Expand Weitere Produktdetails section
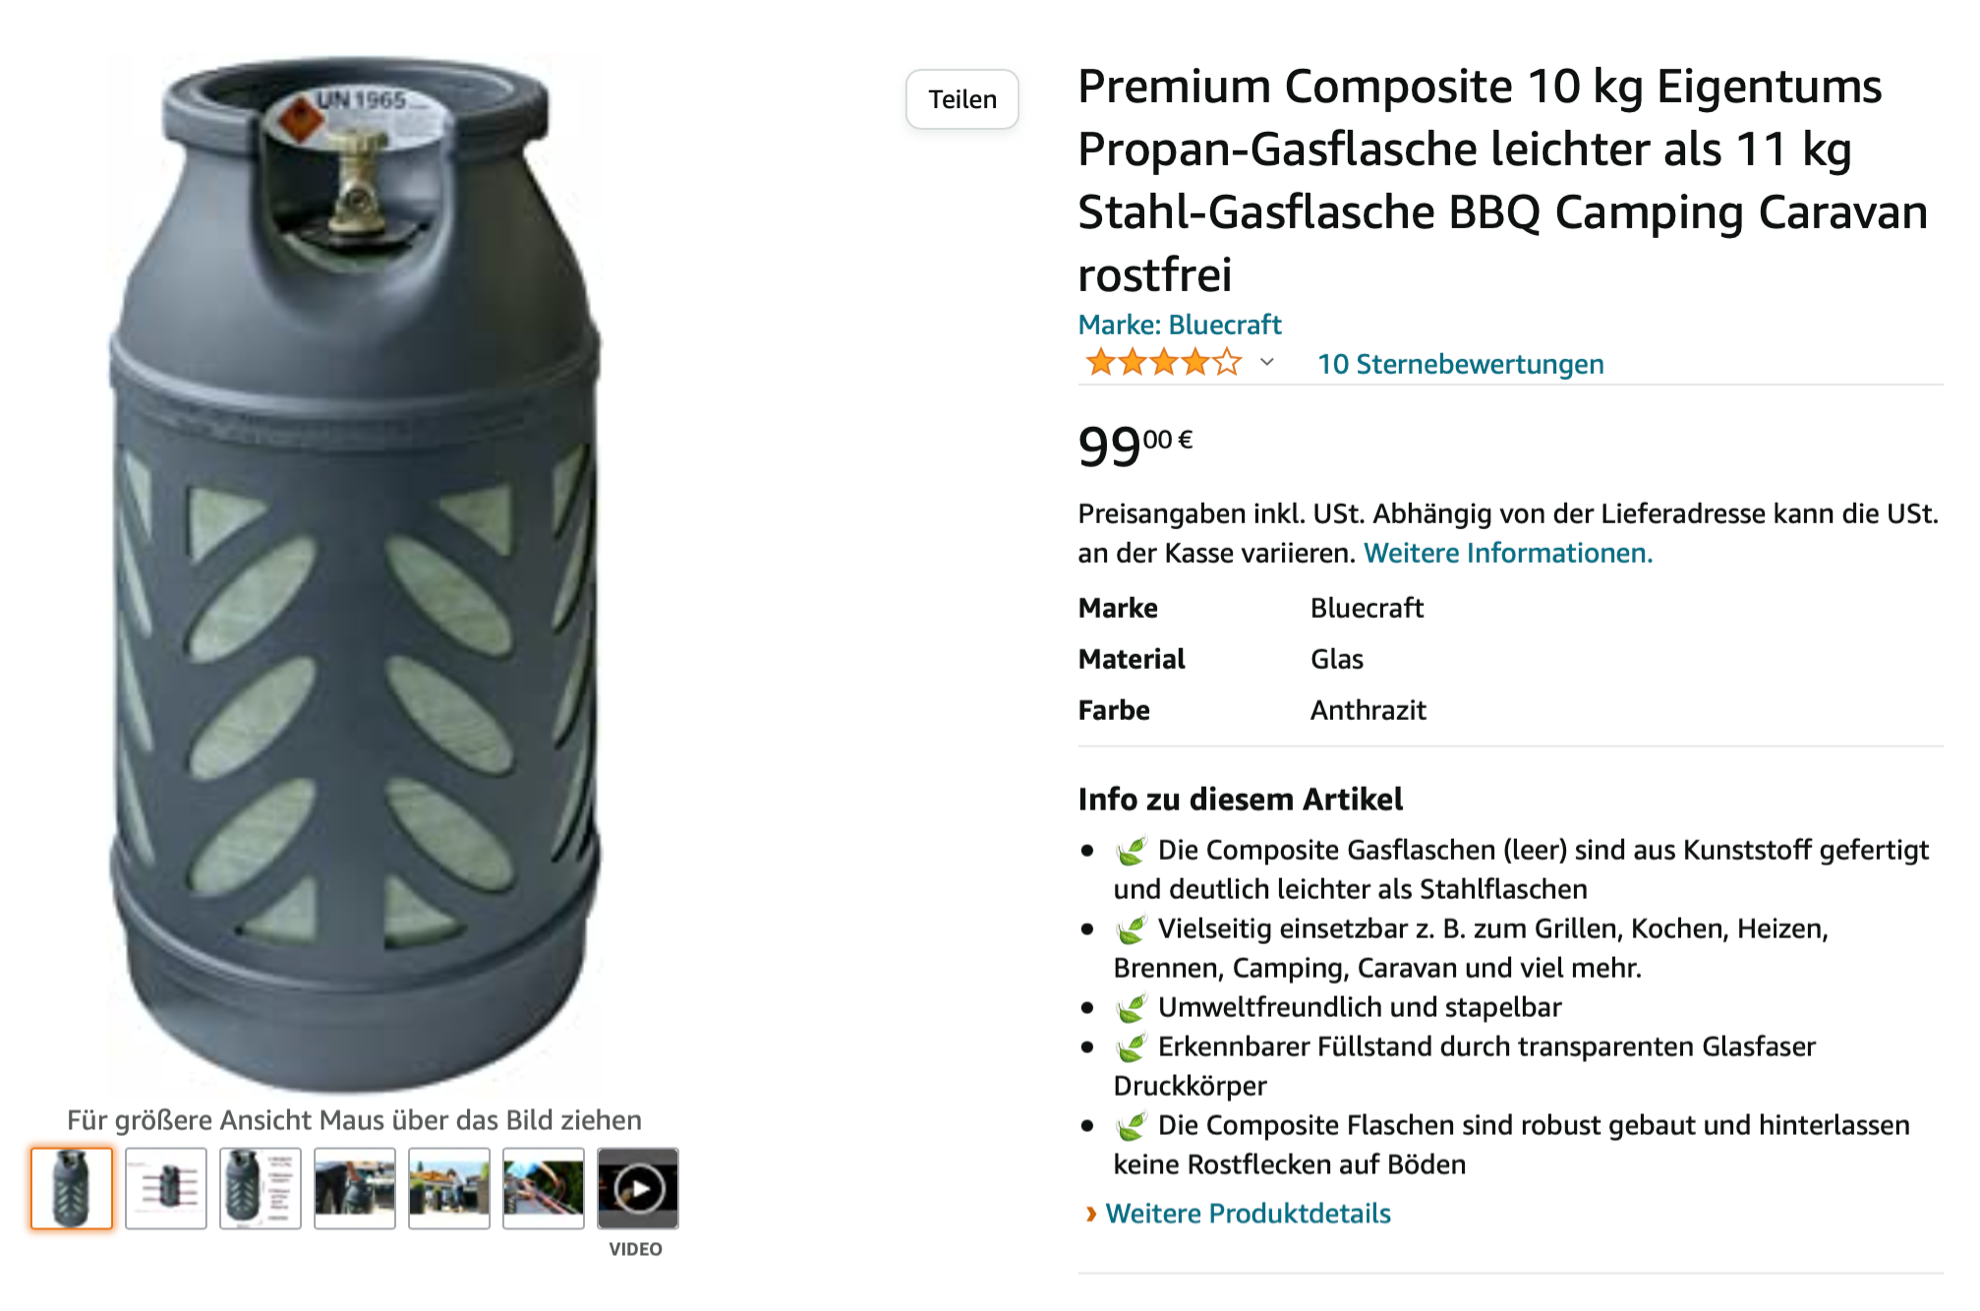Image resolution: width=1980 pixels, height=1311 pixels. [x=1248, y=1213]
